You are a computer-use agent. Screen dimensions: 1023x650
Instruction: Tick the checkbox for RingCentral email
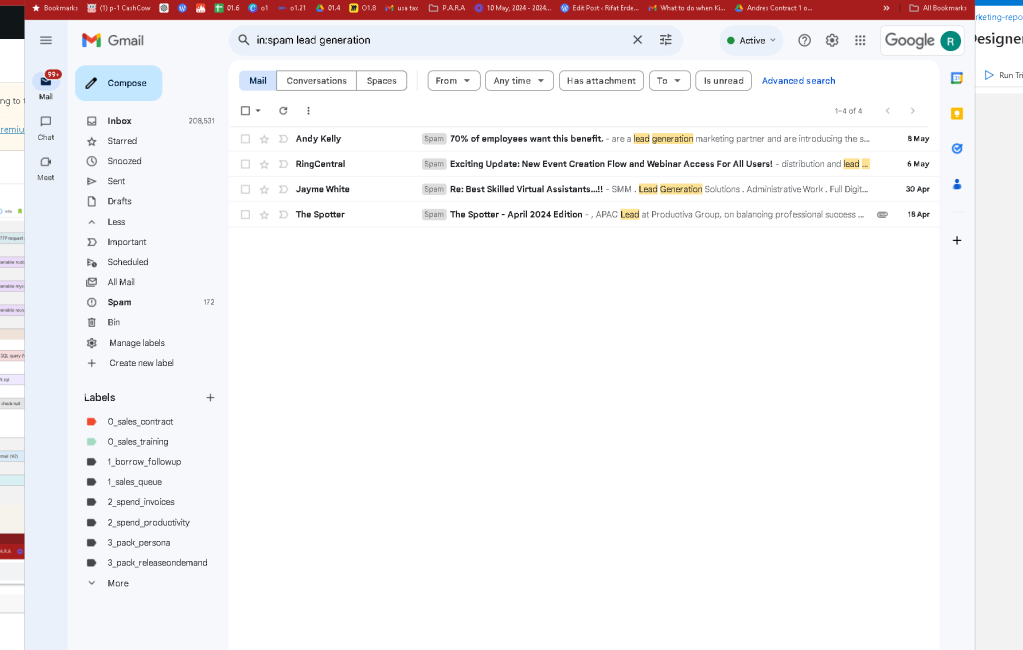[x=245, y=164]
